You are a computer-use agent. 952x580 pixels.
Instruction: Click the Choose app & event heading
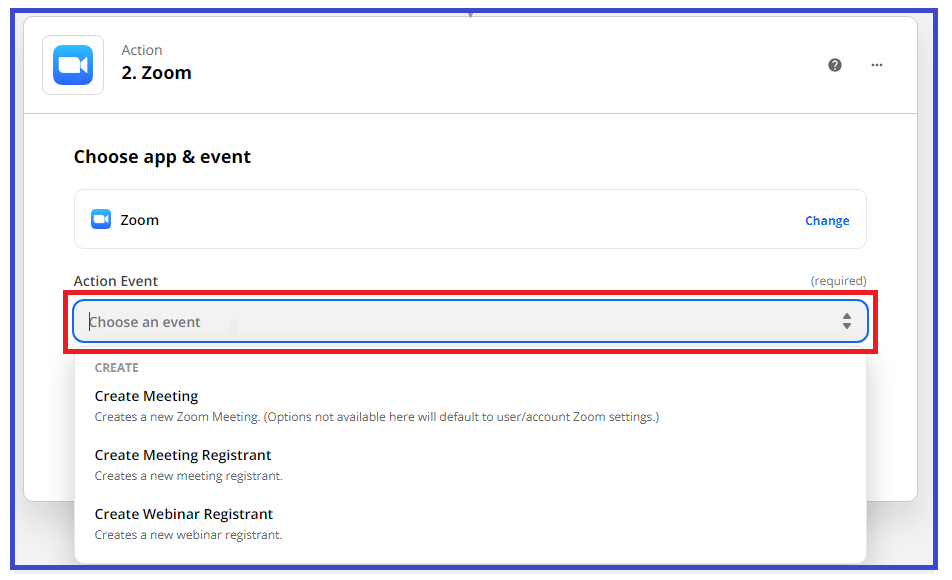pos(162,157)
